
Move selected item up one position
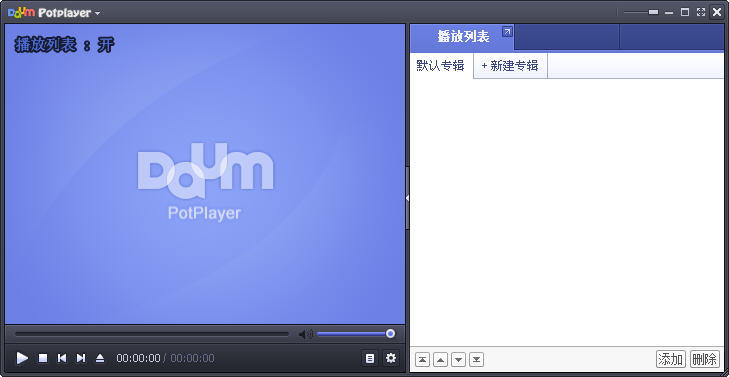(440, 359)
